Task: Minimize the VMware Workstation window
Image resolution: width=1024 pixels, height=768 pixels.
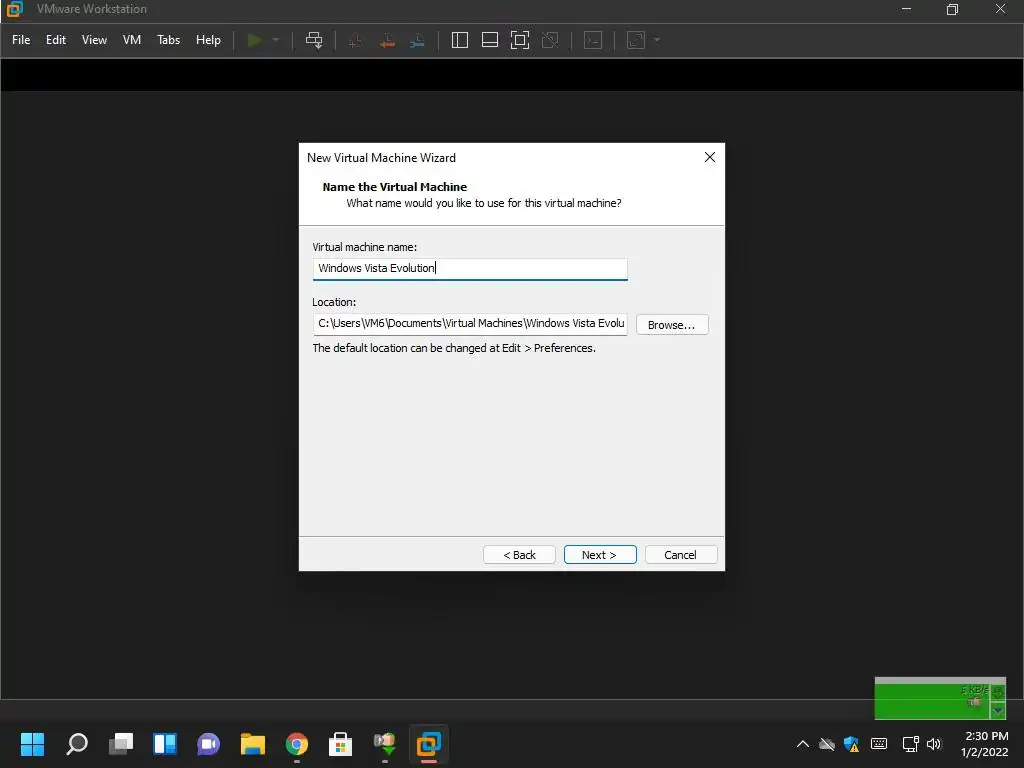Action: pyautogui.click(x=906, y=9)
